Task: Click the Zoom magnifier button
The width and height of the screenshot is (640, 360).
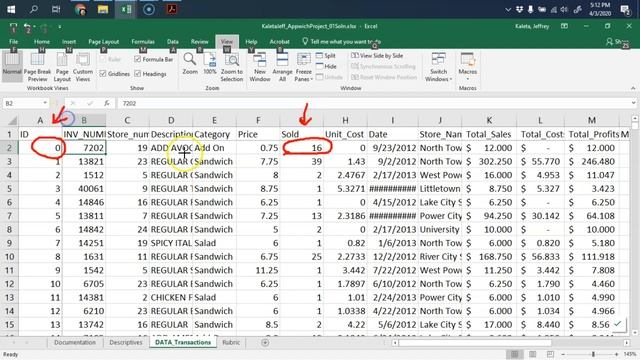Action: 190,64
